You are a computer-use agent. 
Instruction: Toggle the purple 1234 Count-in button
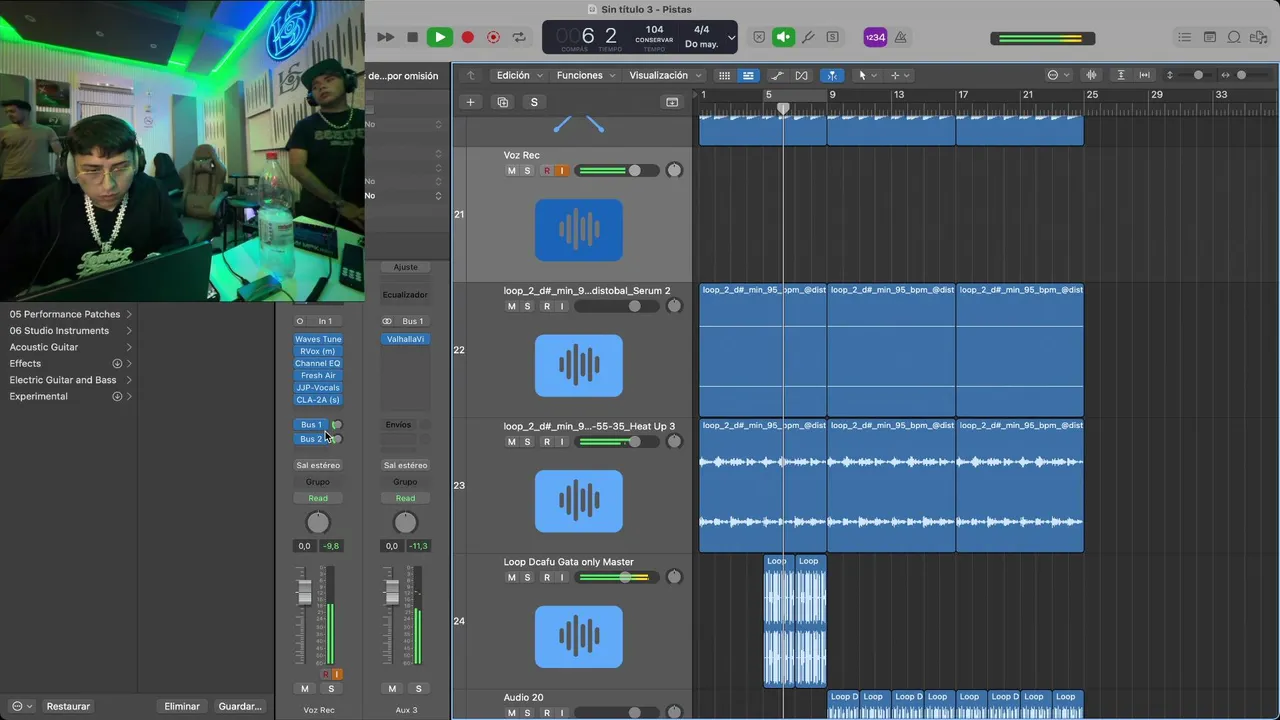click(875, 37)
